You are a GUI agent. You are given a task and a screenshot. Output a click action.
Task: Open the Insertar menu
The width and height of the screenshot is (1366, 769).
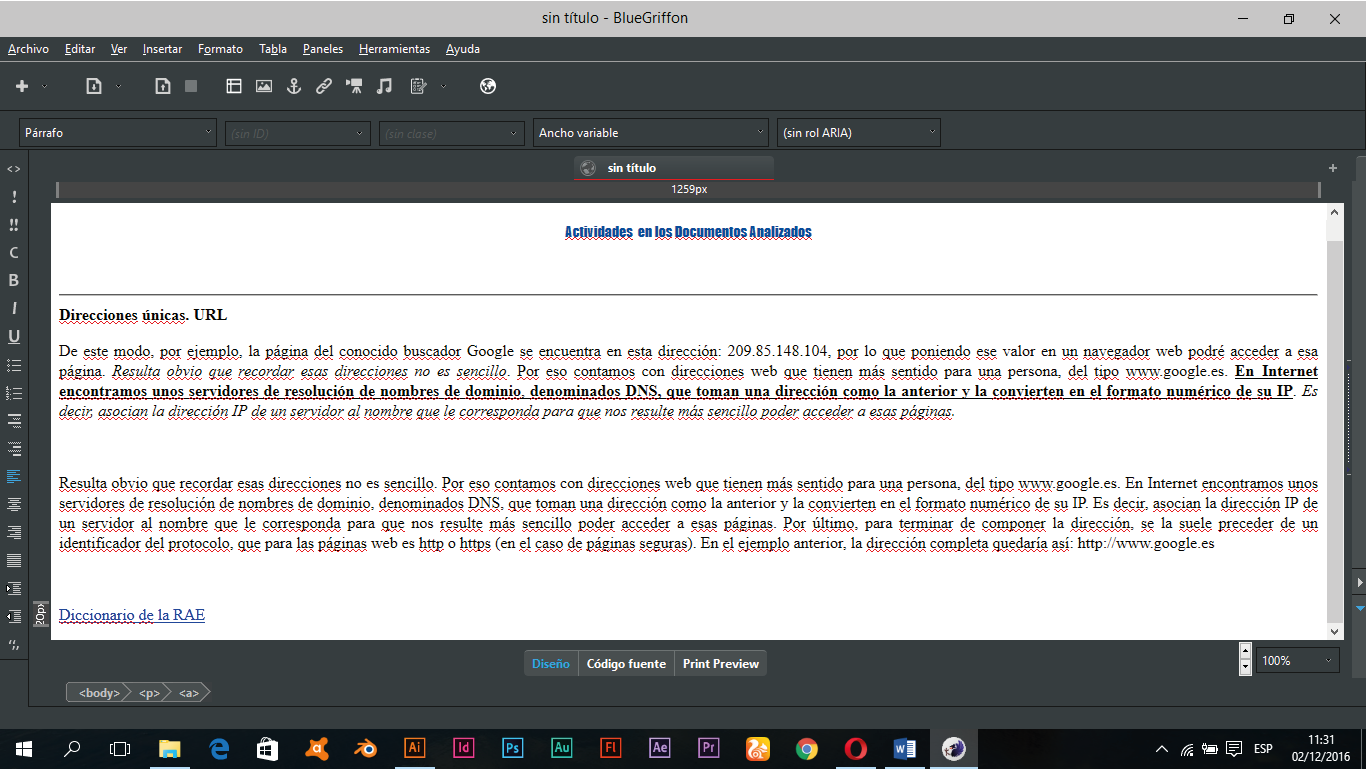point(162,49)
